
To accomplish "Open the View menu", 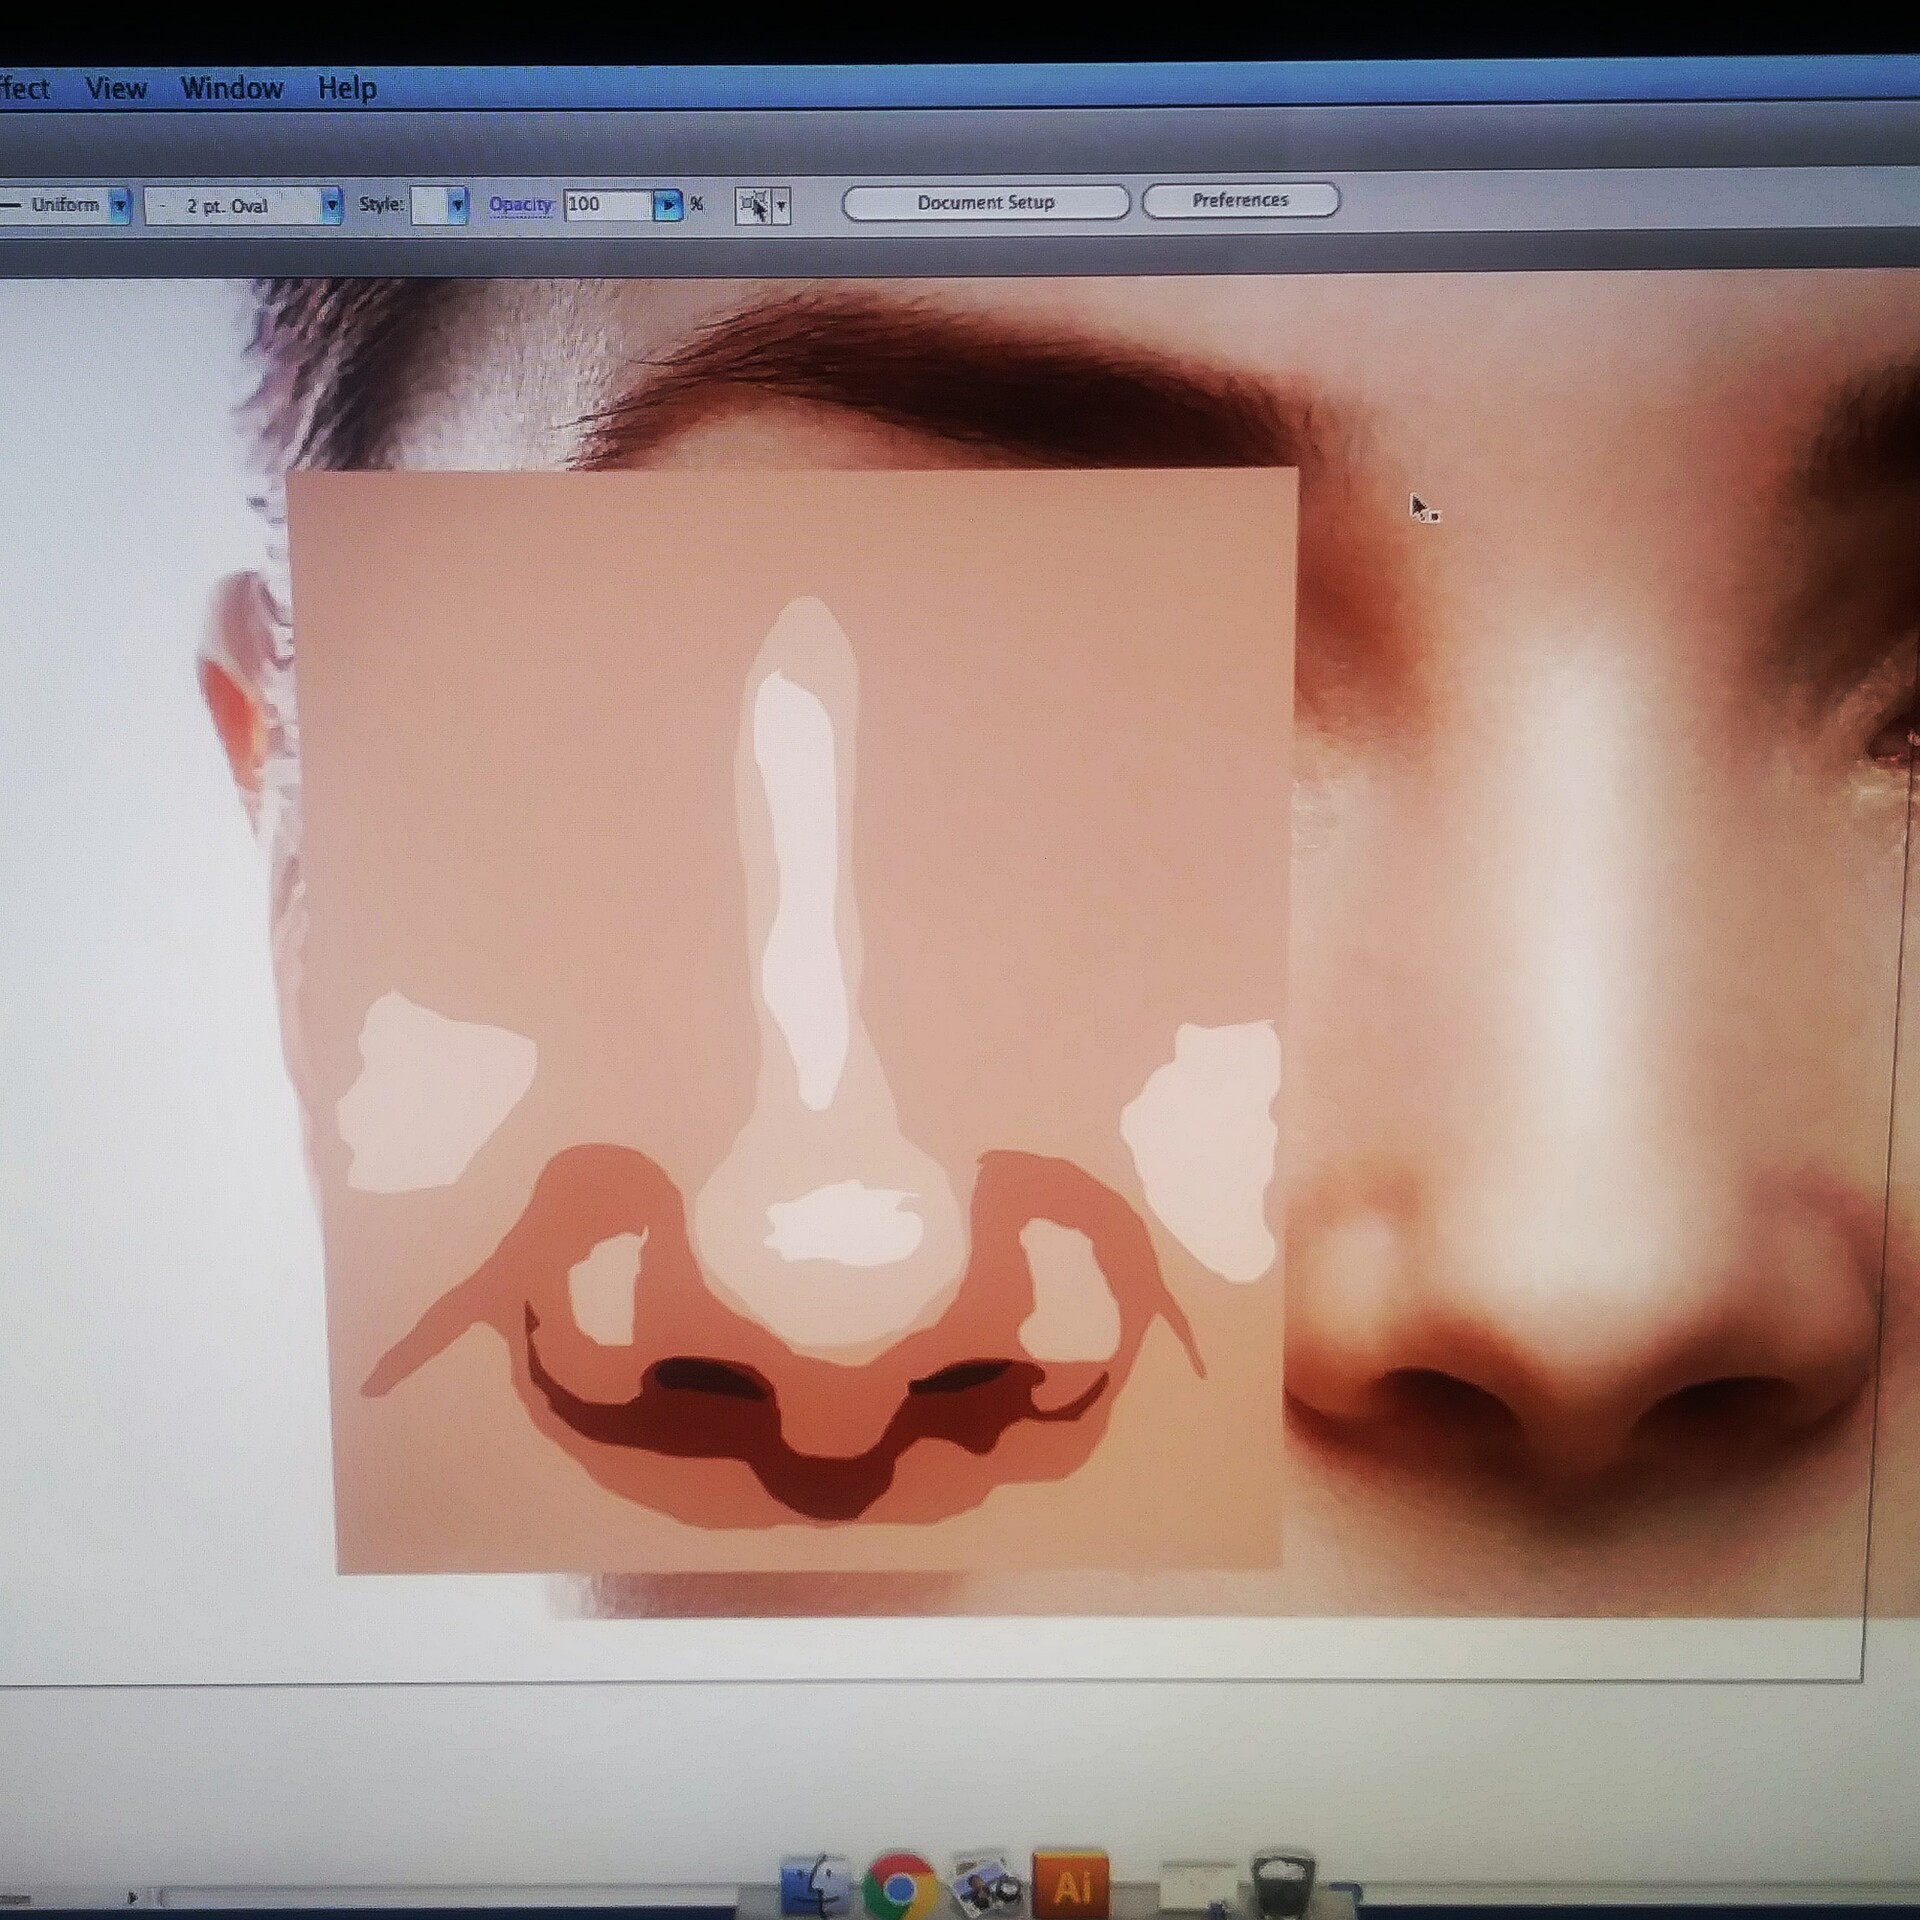I will click(116, 89).
